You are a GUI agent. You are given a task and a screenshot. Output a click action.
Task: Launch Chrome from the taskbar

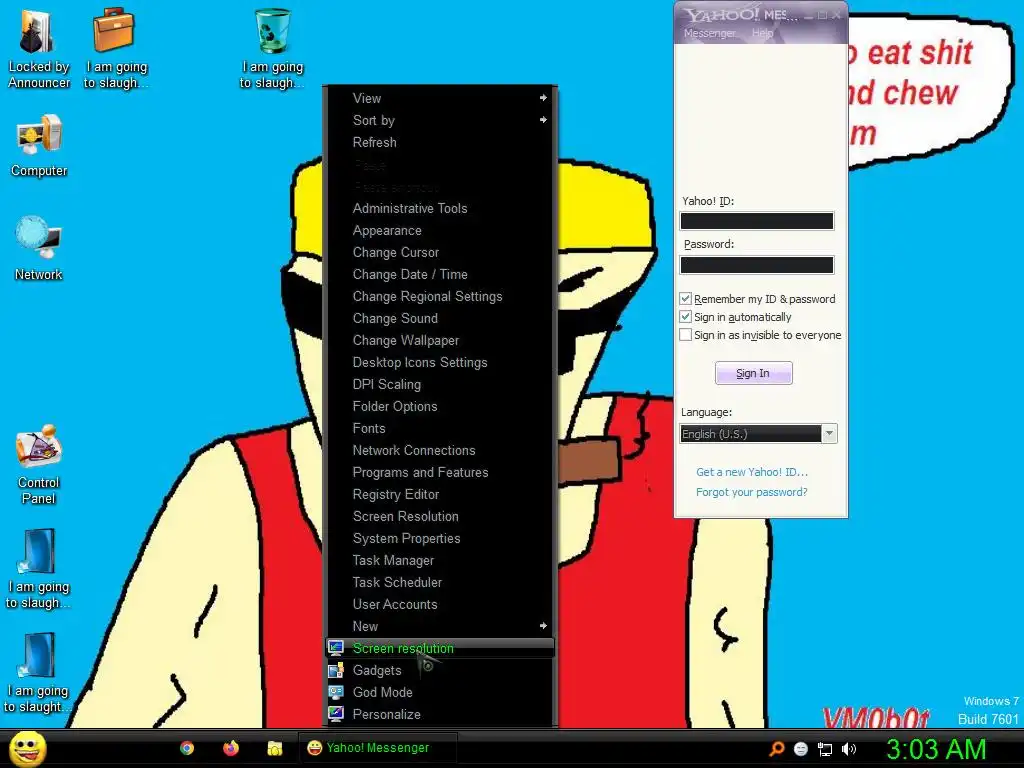(187, 748)
